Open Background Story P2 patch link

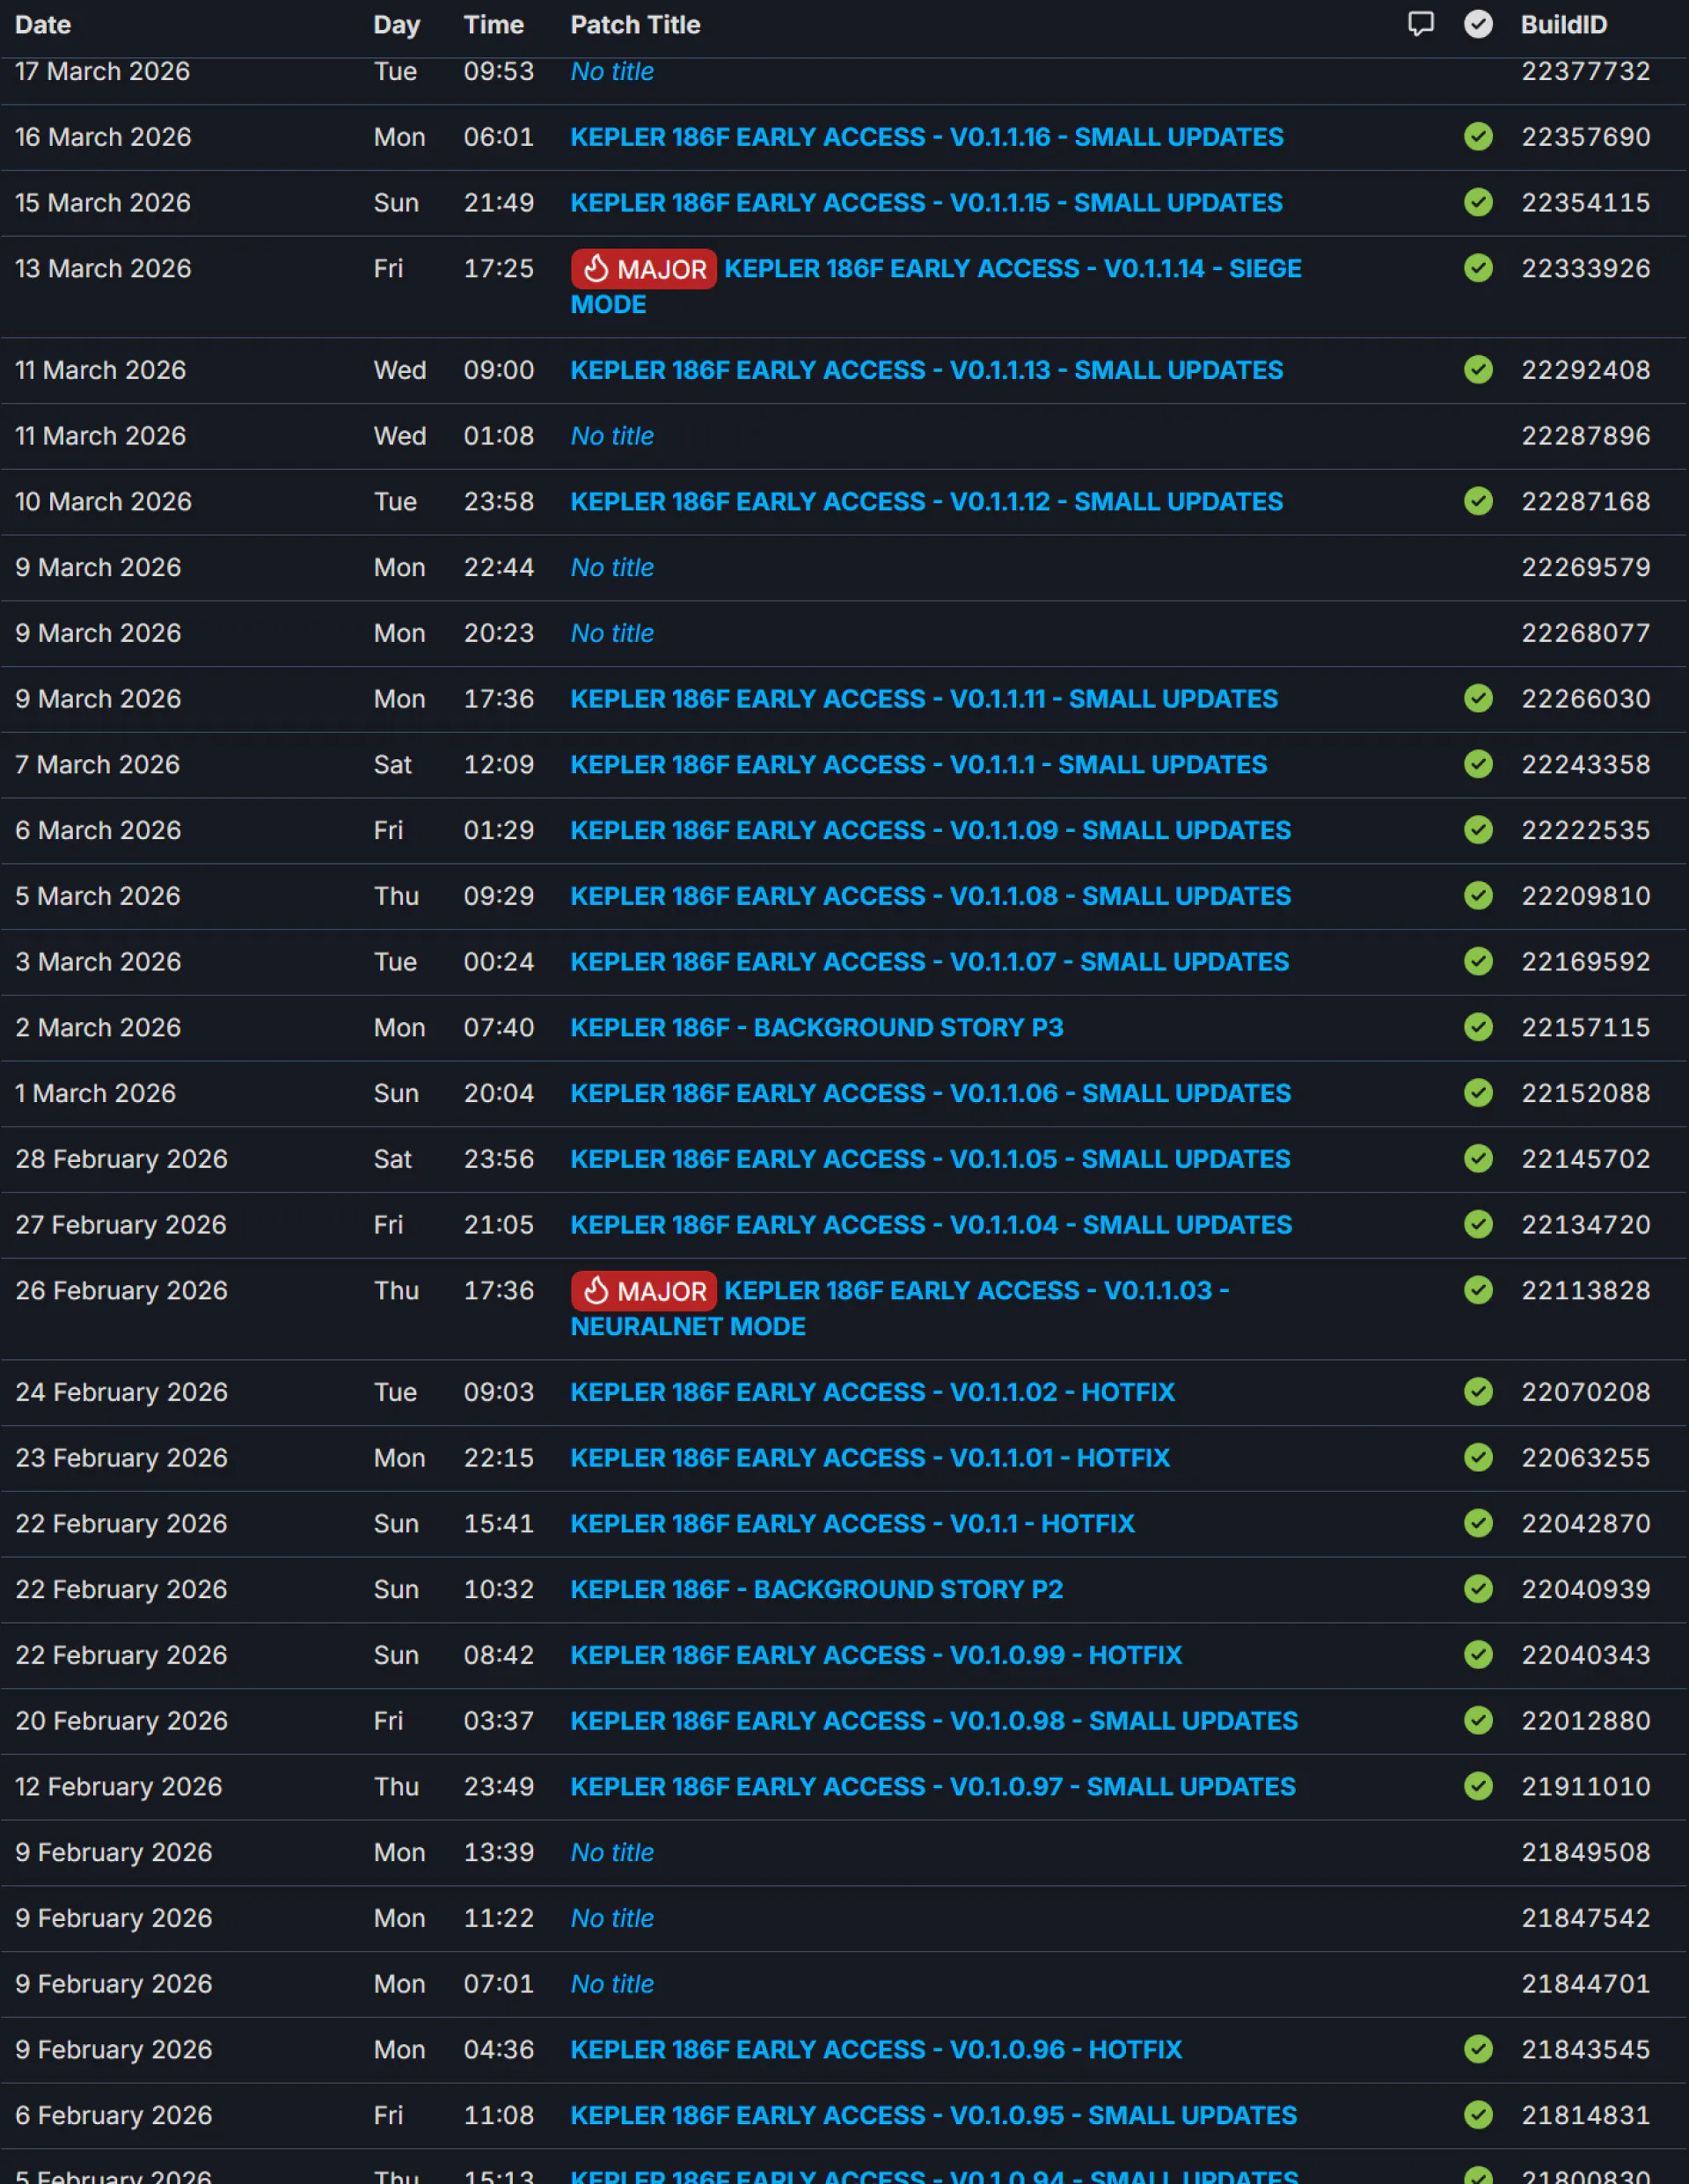pos(816,1589)
